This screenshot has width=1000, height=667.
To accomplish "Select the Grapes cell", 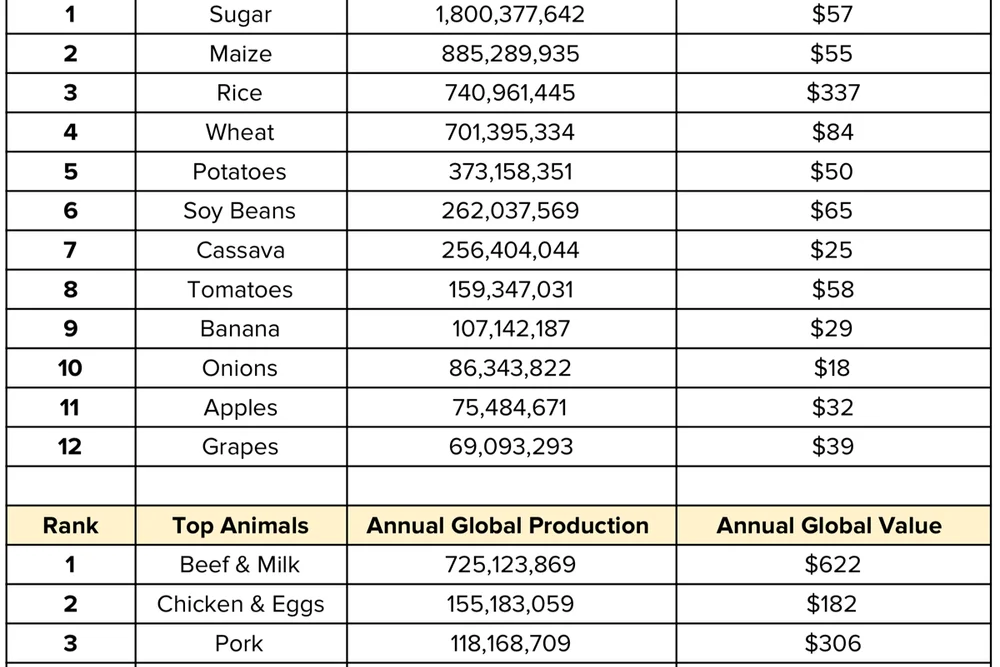I will point(240,447).
